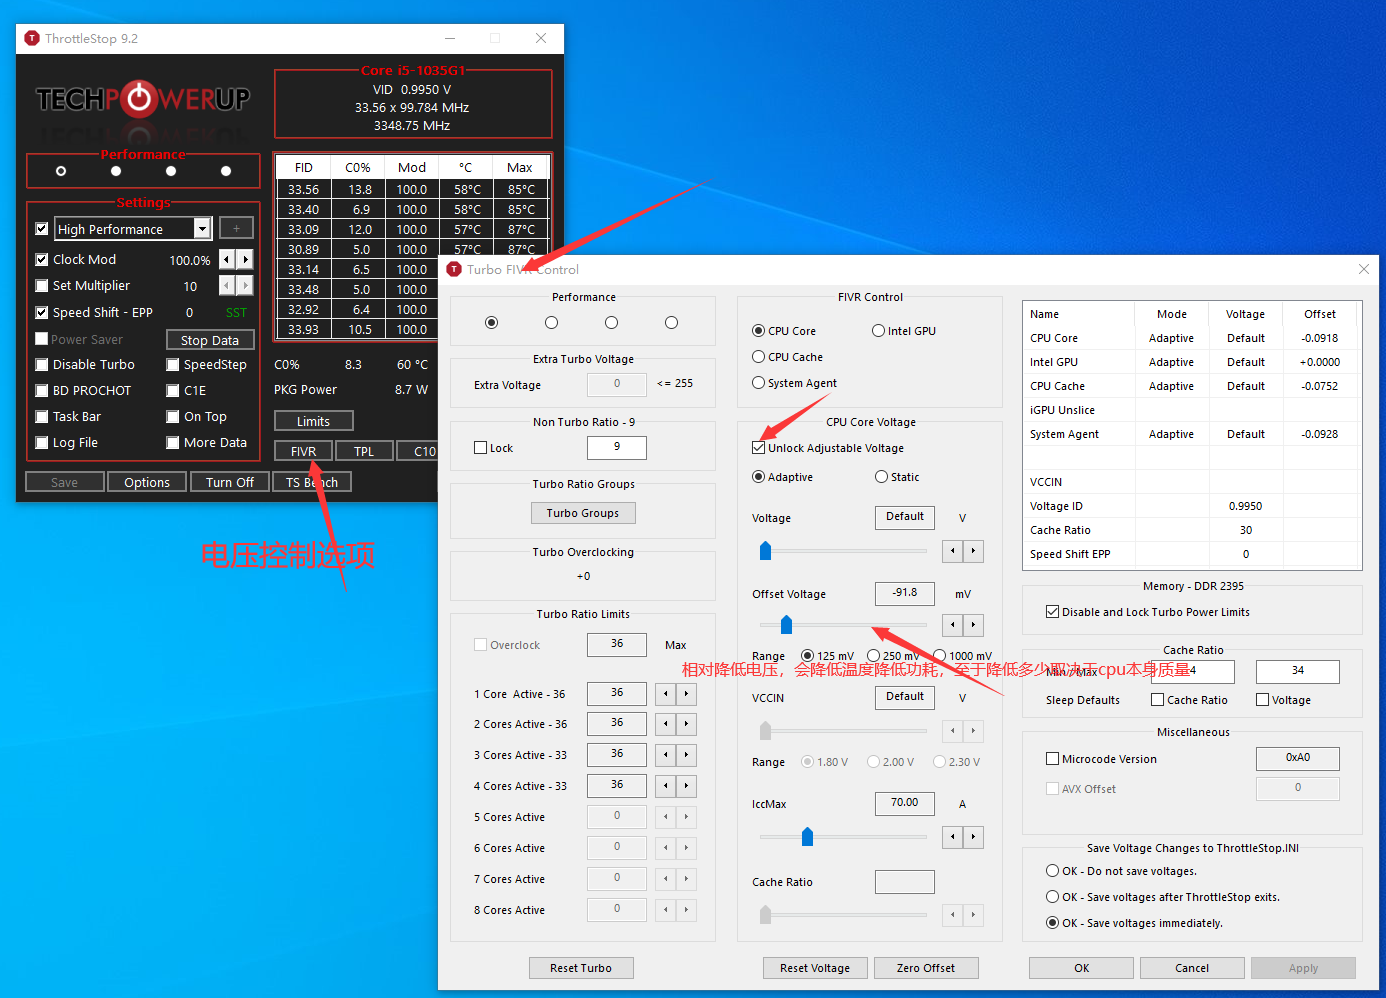Viewport: 1386px width, 998px height.
Task: Click the Turbo FIVR Control window icon
Action: (x=455, y=269)
